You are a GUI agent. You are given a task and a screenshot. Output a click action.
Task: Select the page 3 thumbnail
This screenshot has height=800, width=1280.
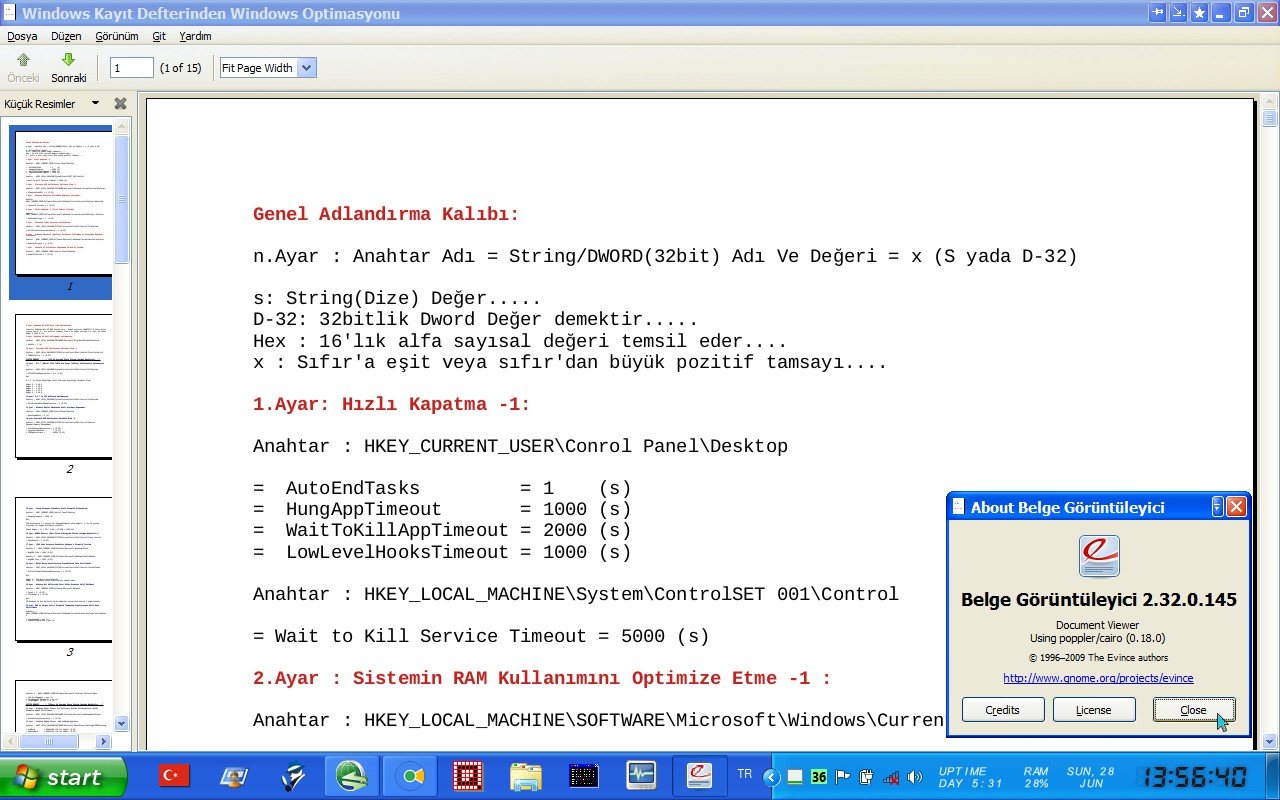click(x=63, y=570)
